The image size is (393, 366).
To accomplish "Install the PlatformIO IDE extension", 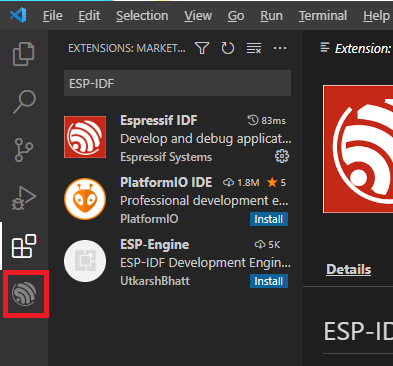I will [269, 219].
